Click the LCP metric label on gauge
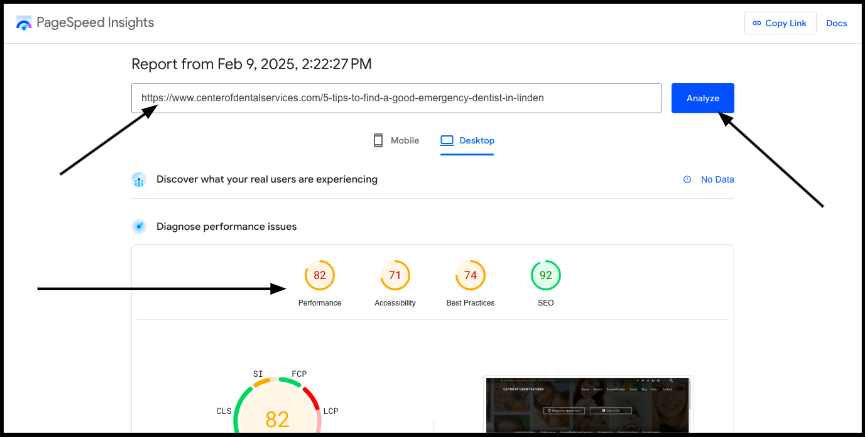The image size is (865, 437). (330, 411)
